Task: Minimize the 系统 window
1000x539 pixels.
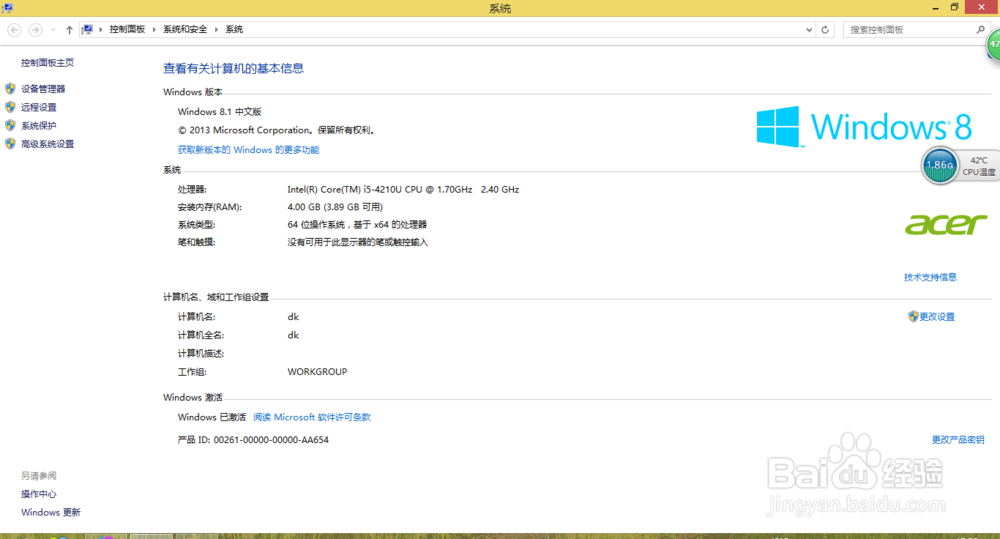Action: pos(935,8)
